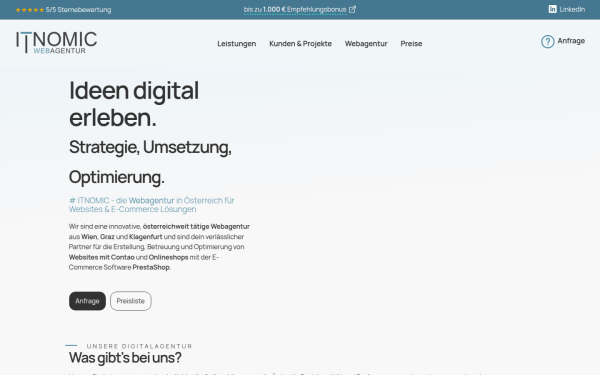
Task: Click the bold word 'Klagenfurt'
Action: [145, 237]
